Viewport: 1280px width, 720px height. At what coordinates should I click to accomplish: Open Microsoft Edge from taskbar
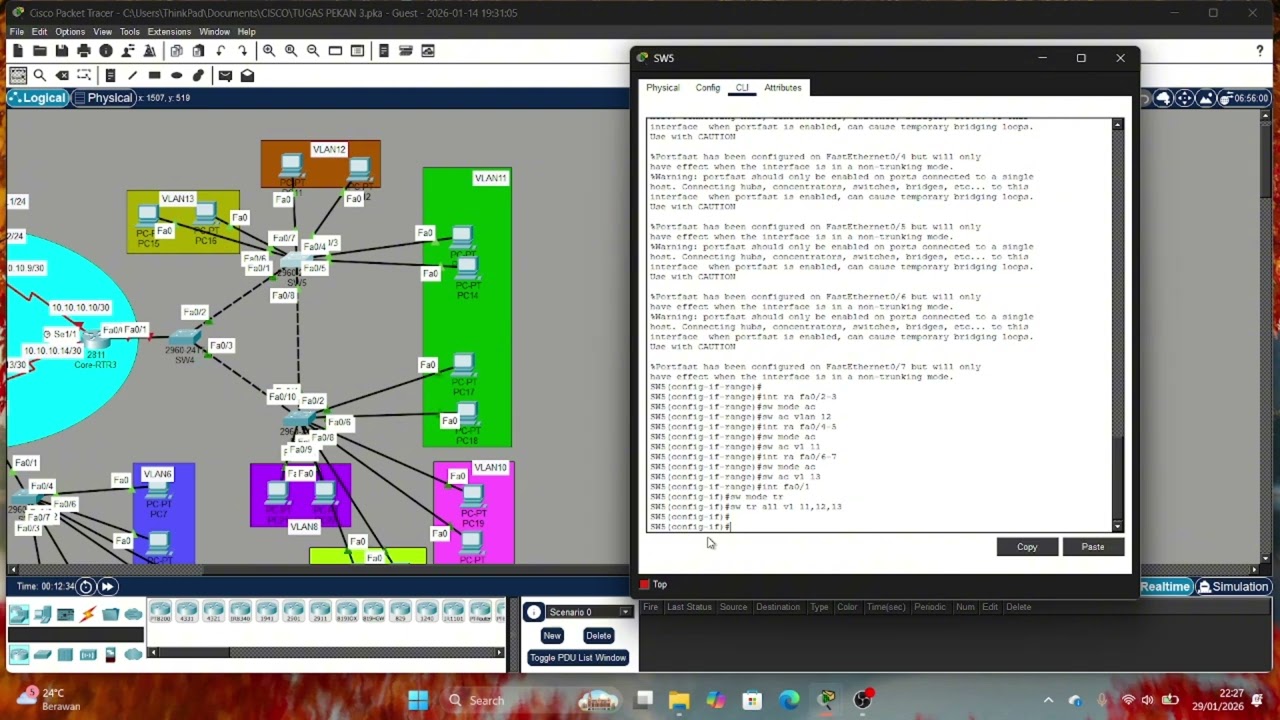click(790, 700)
